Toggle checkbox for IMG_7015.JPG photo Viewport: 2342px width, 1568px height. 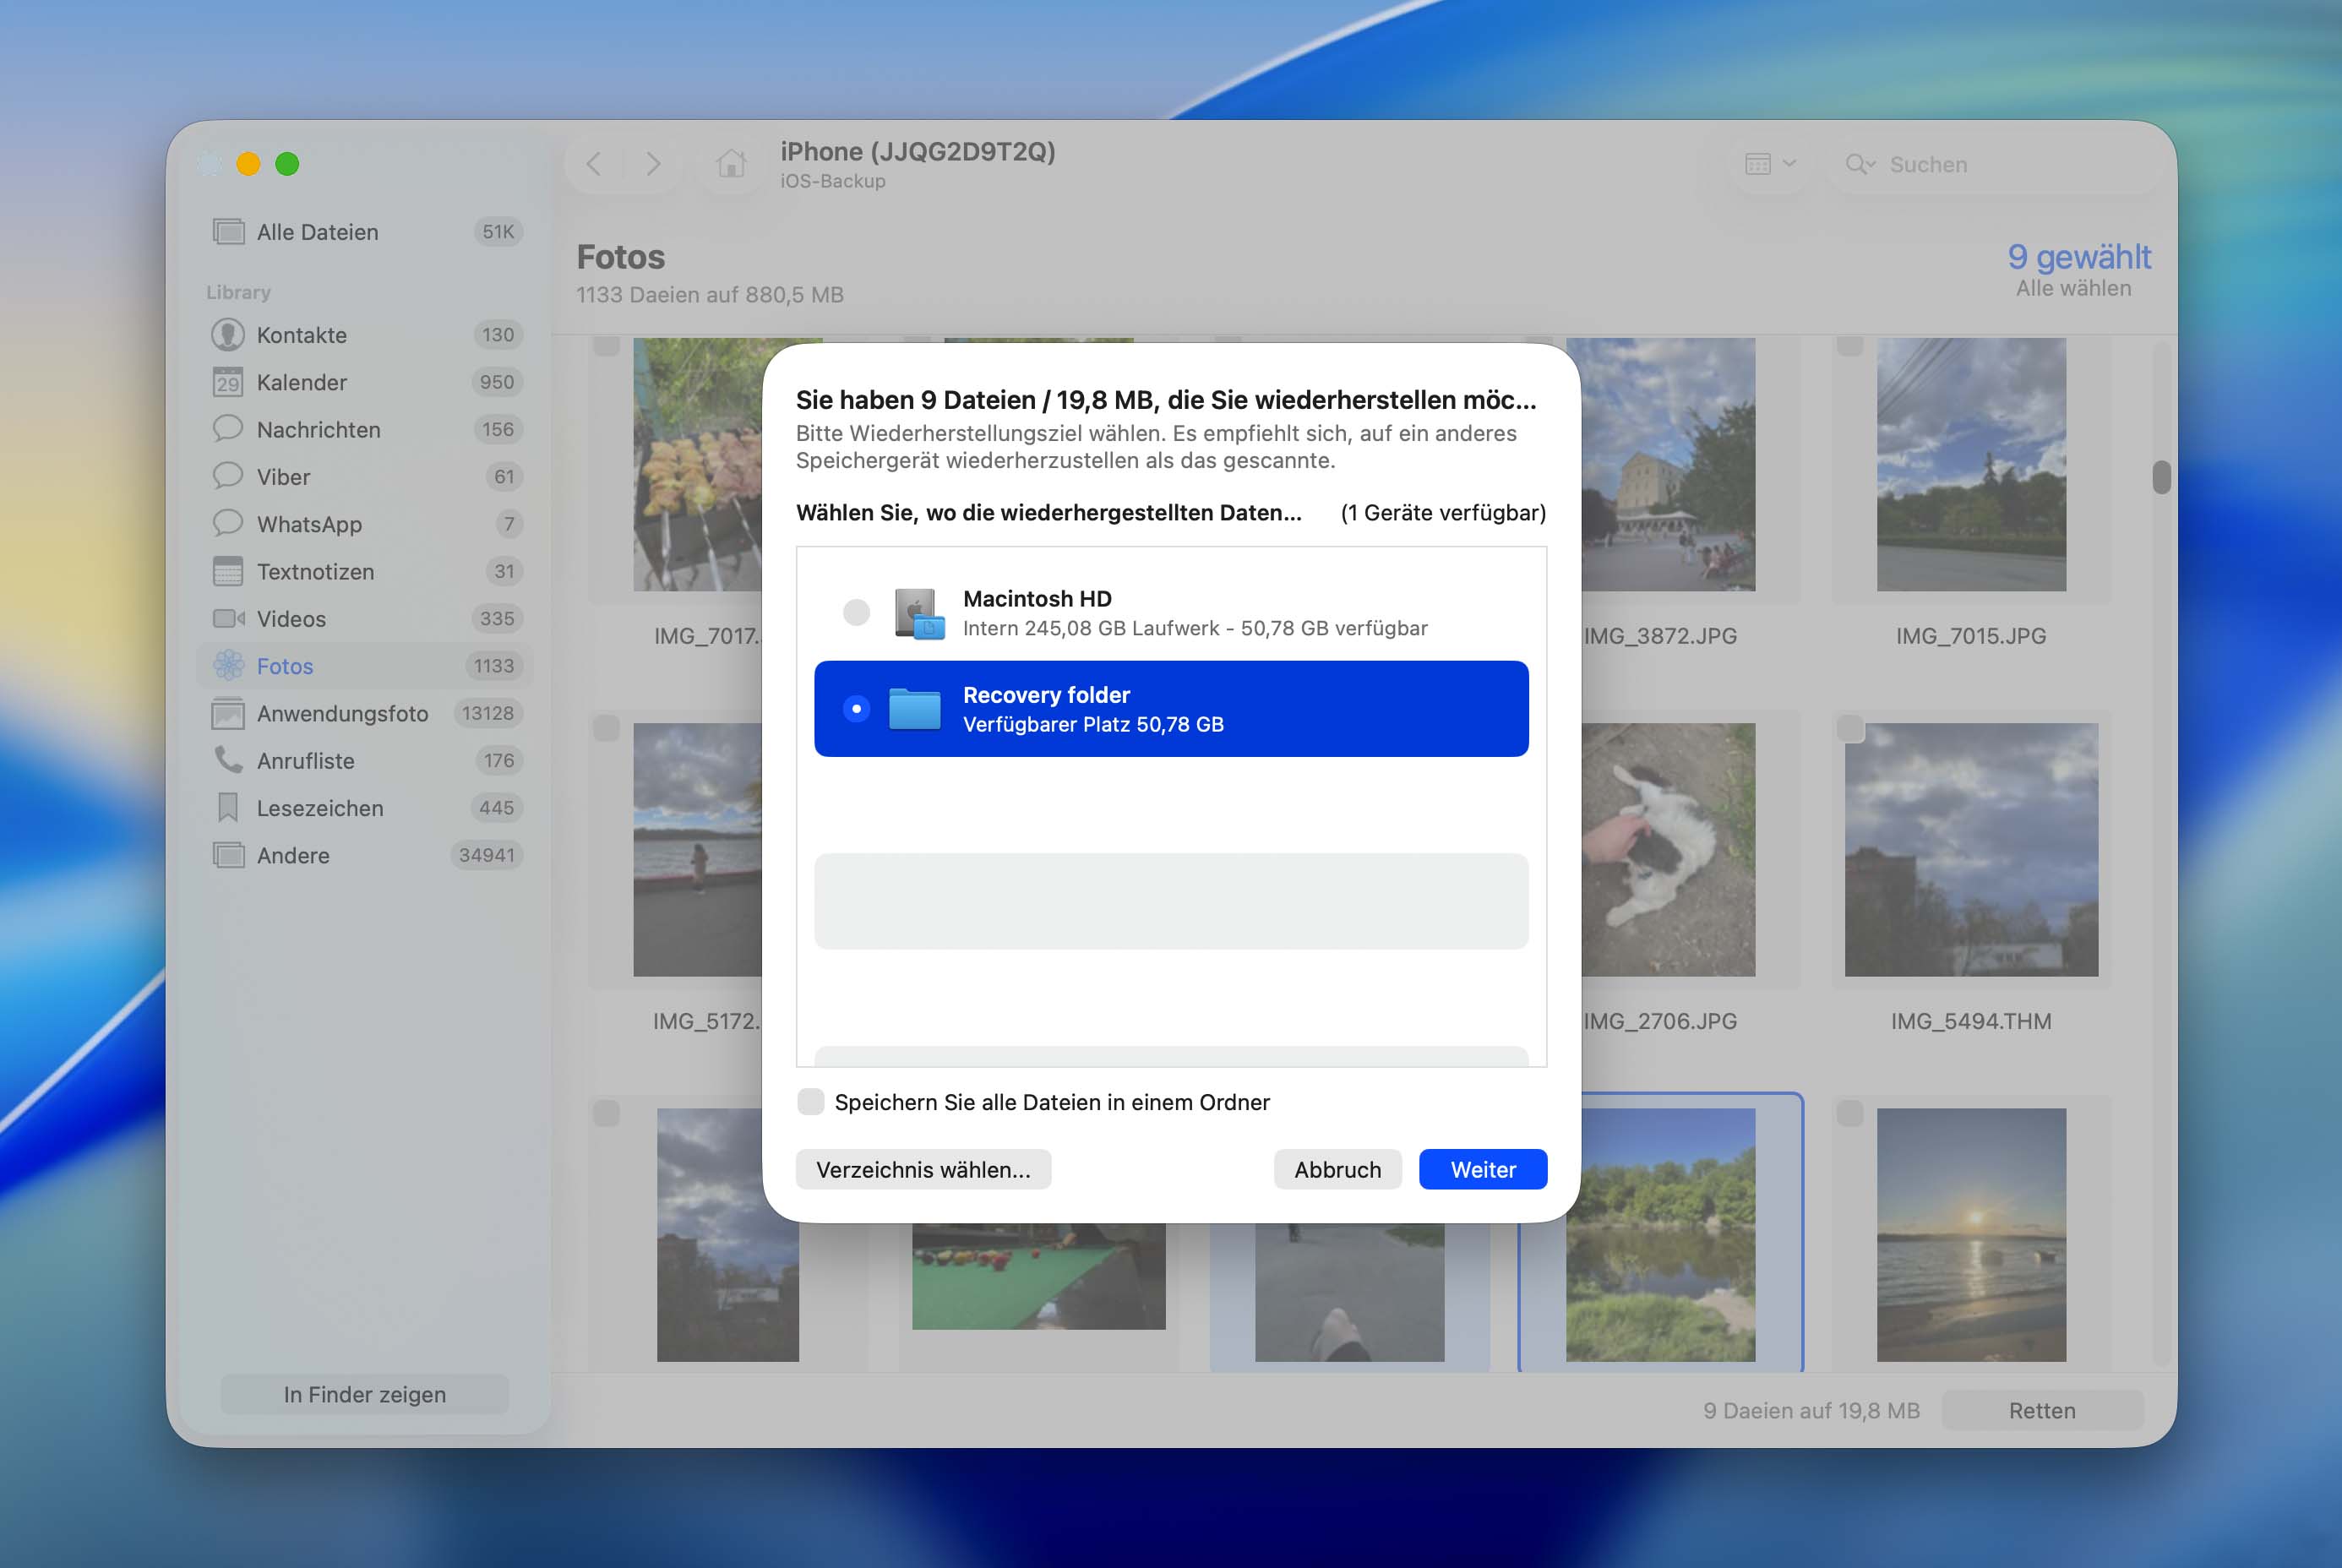[1850, 345]
